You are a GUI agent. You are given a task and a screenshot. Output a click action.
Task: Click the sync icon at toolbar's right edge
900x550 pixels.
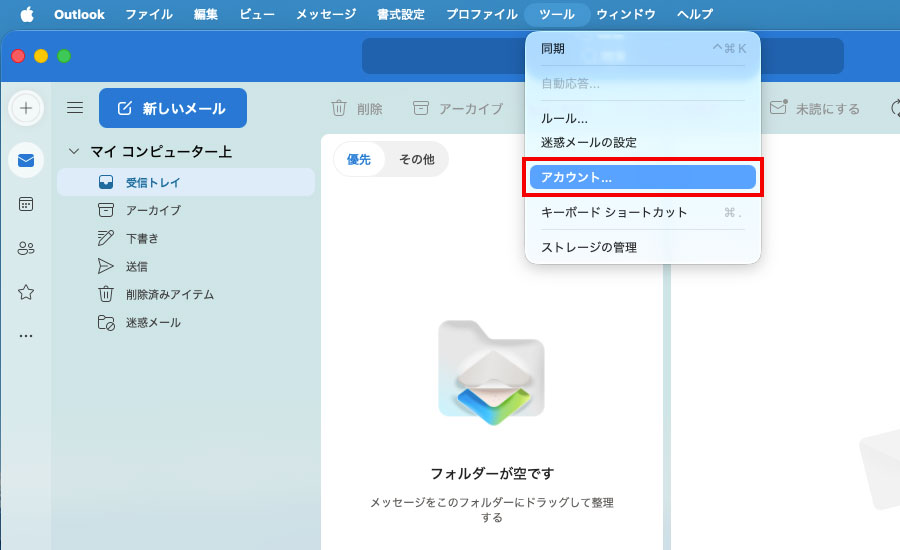click(895, 109)
